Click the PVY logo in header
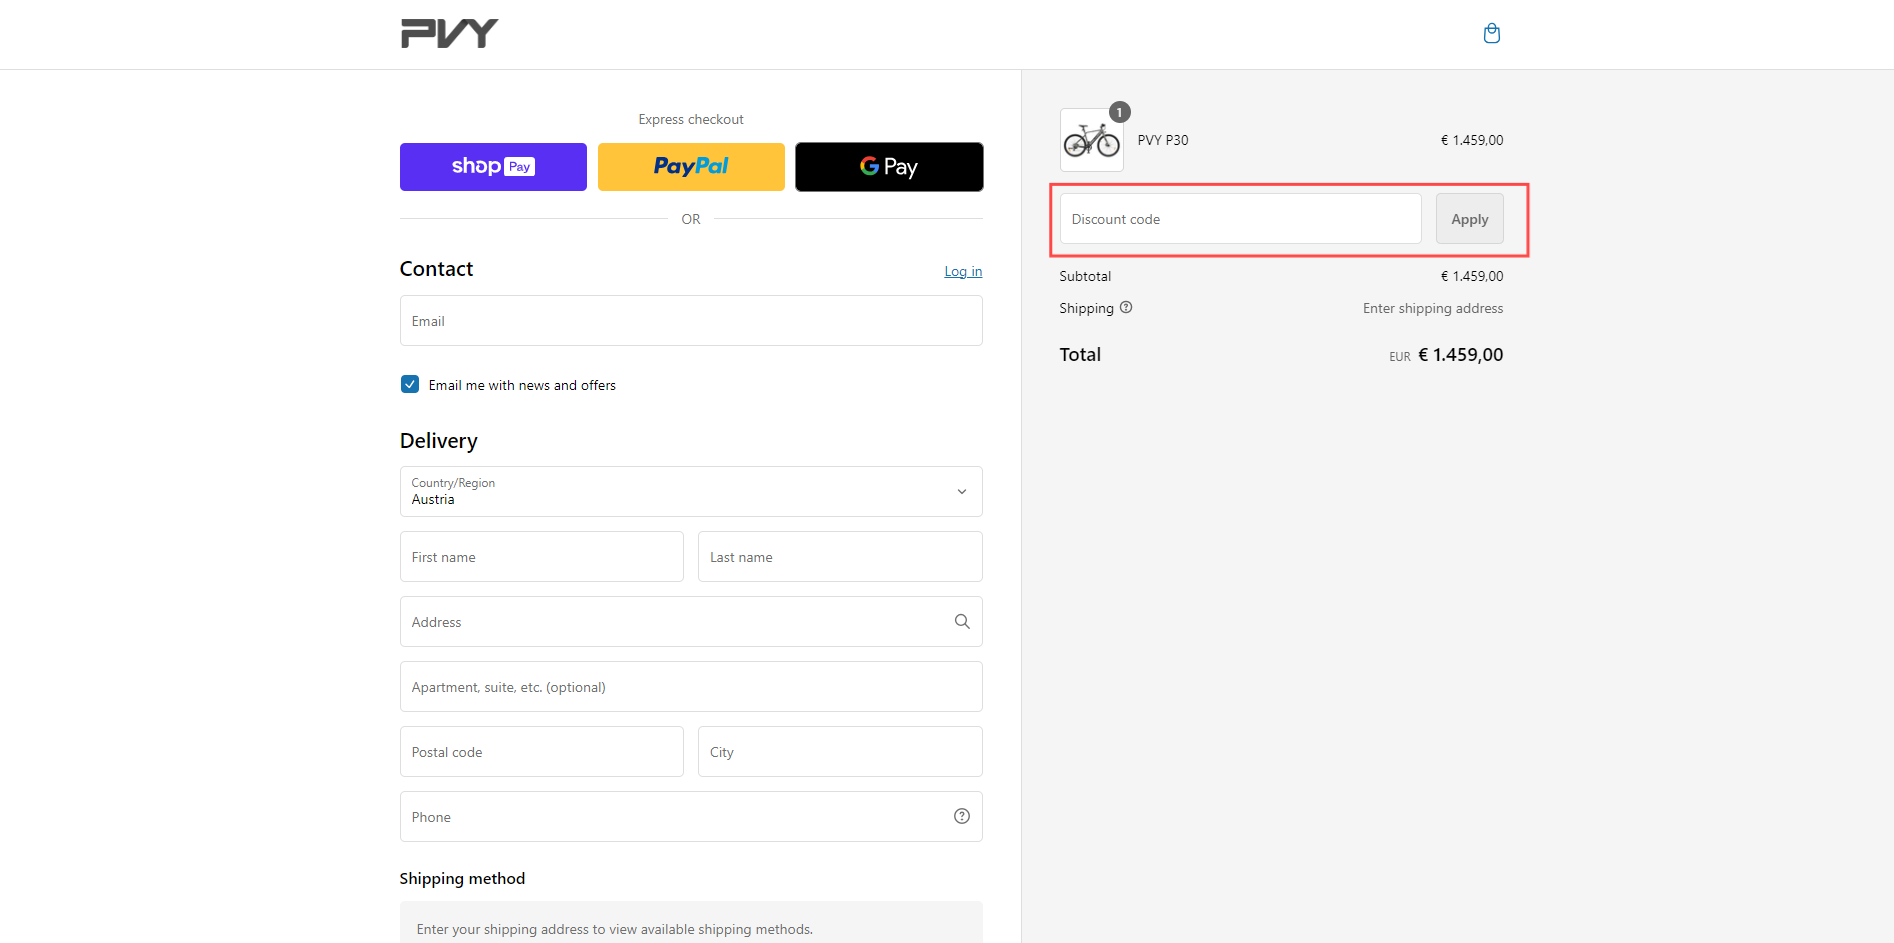This screenshot has height=943, width=1894. (x=449, y=34)
